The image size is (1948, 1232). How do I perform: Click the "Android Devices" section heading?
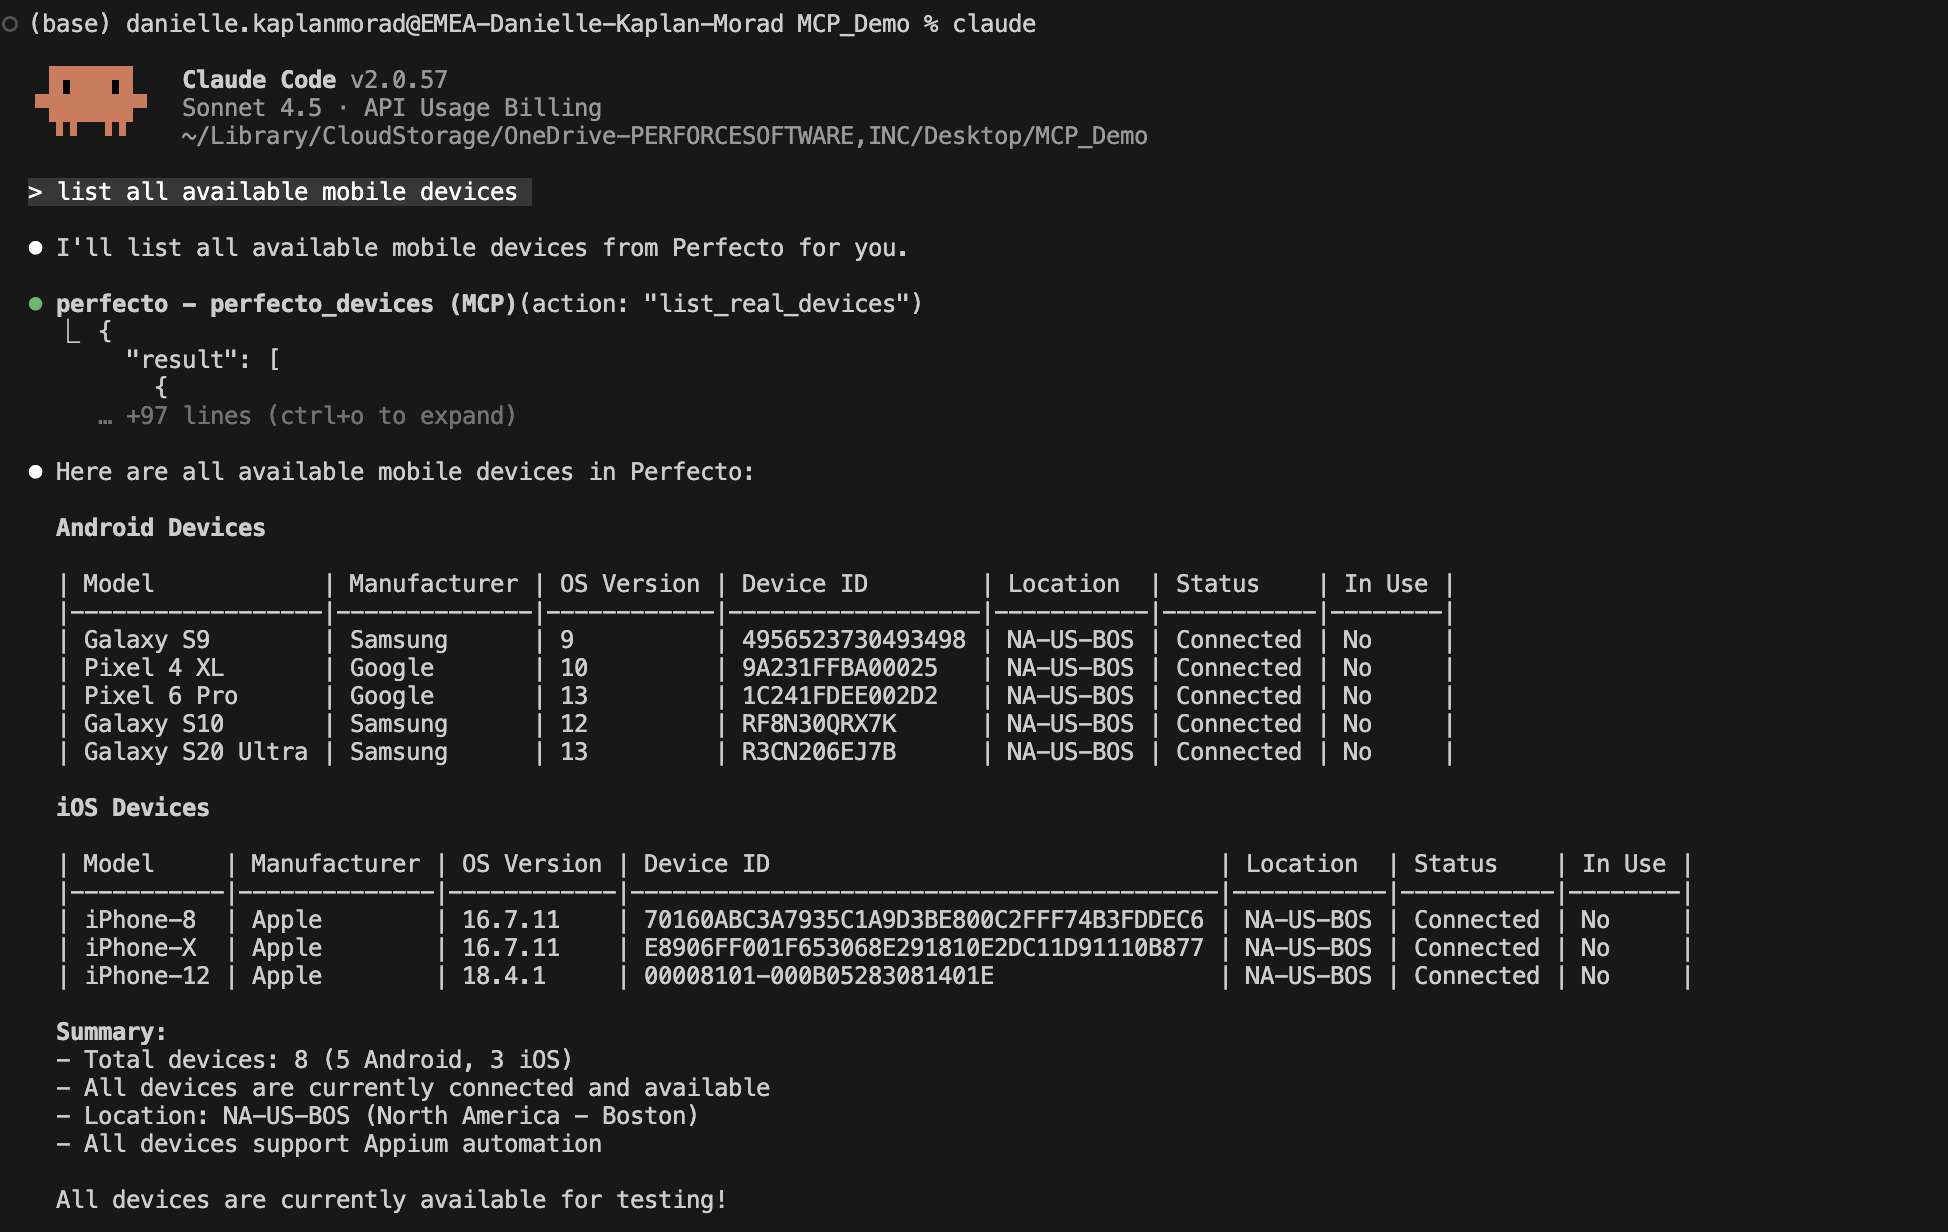(161, 528)
